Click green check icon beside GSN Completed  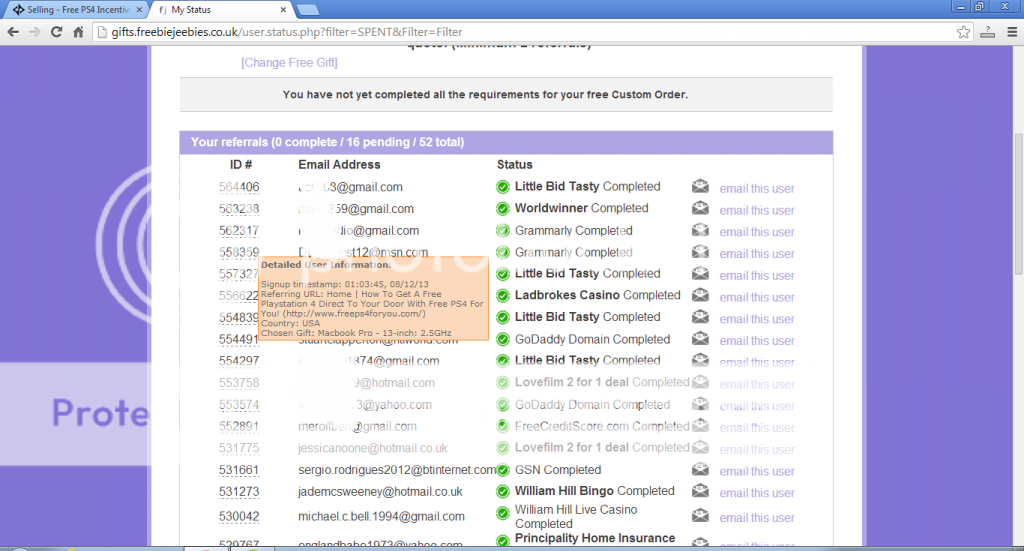503,470
